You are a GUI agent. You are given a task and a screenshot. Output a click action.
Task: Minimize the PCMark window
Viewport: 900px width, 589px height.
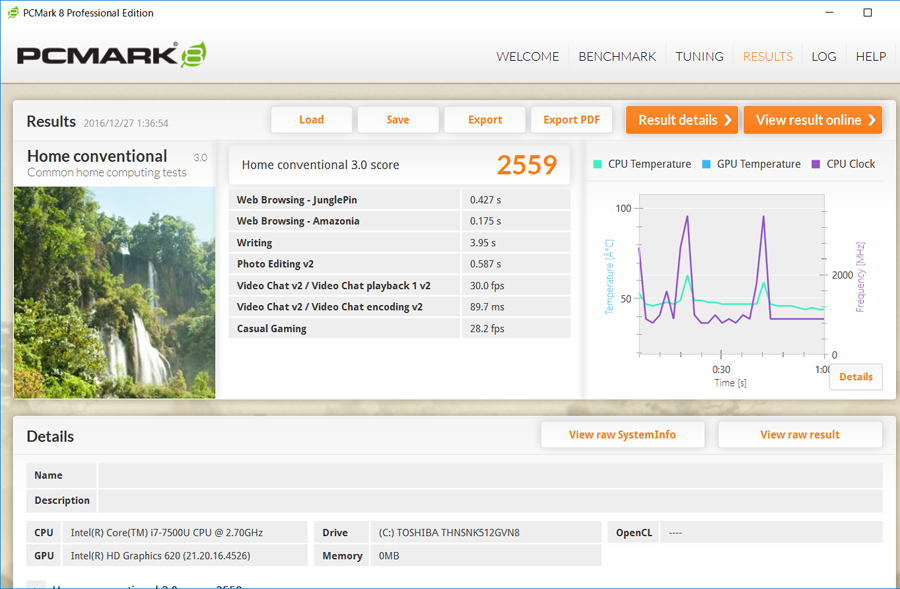(829, 13)
